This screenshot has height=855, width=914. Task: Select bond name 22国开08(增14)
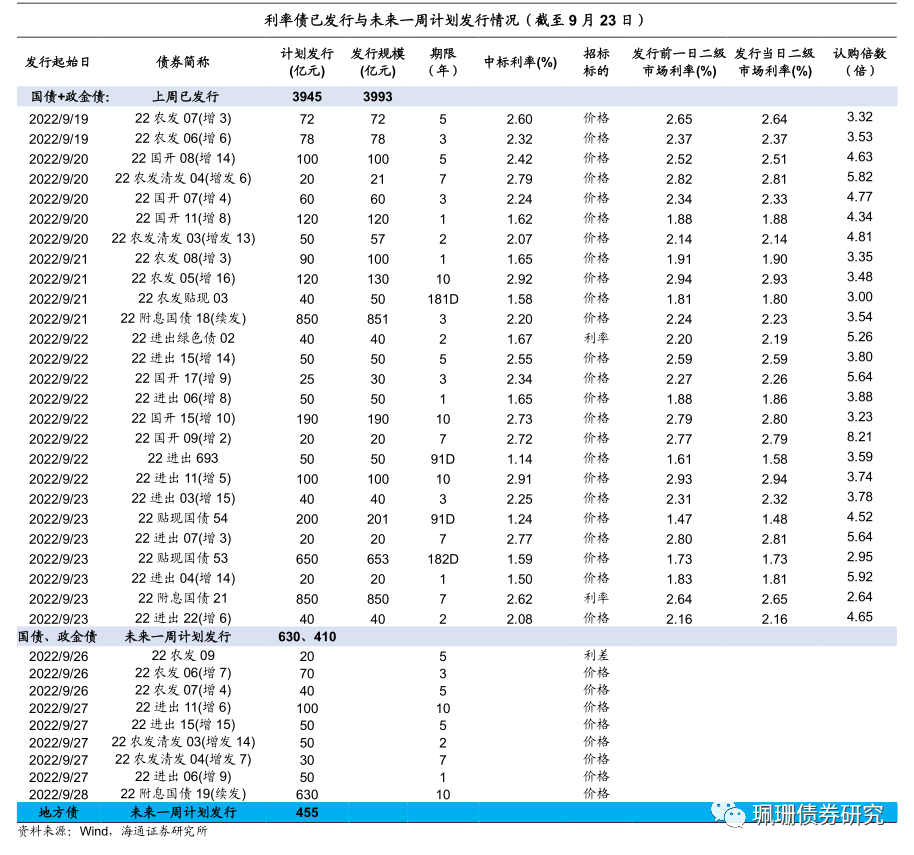click(183, 159)
